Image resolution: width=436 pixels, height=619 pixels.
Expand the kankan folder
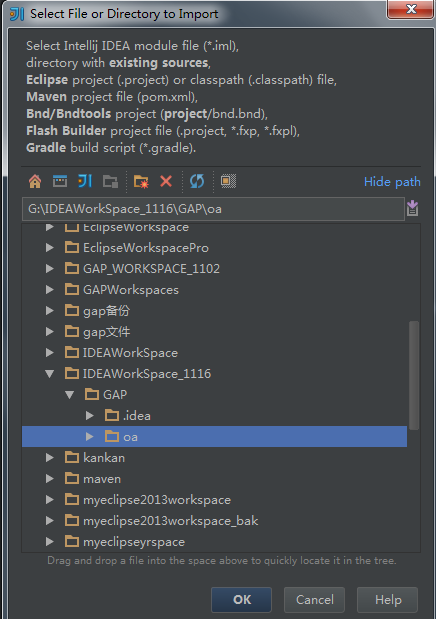(x=50, y=458)
